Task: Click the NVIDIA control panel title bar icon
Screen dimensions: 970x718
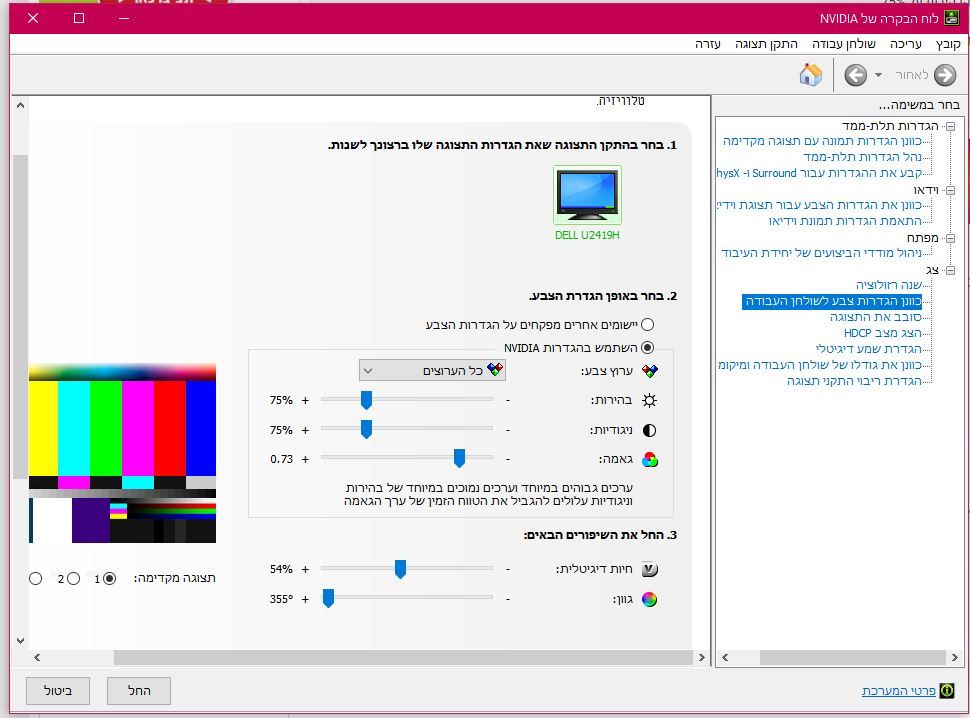Action: (951, 19)
